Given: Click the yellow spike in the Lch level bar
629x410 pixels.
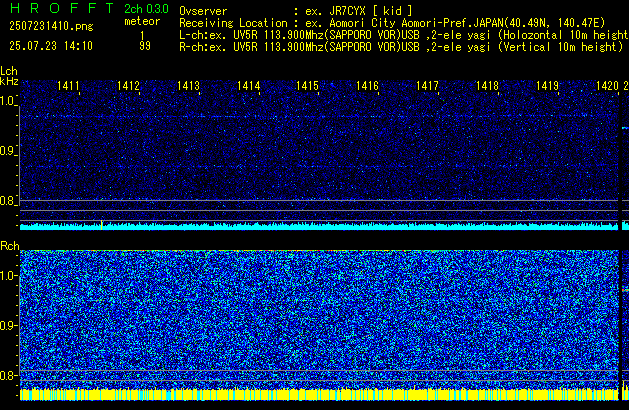Looking at the screenshot, I should [101, 225].
